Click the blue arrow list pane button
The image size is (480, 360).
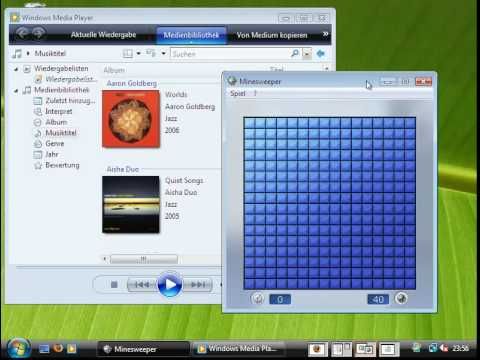pos(320,53)
